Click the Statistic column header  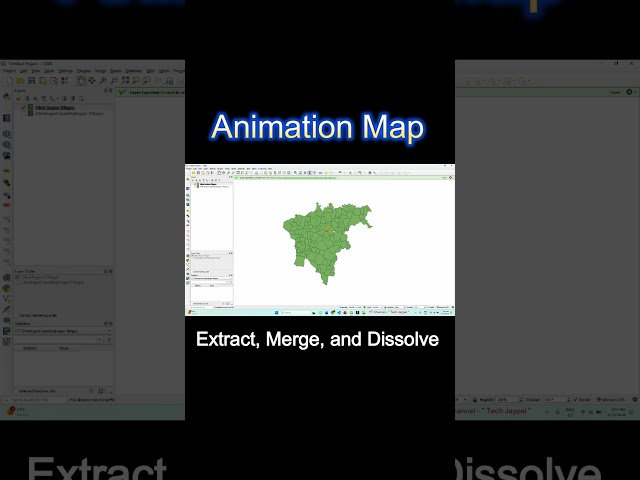tap(30, 348)
